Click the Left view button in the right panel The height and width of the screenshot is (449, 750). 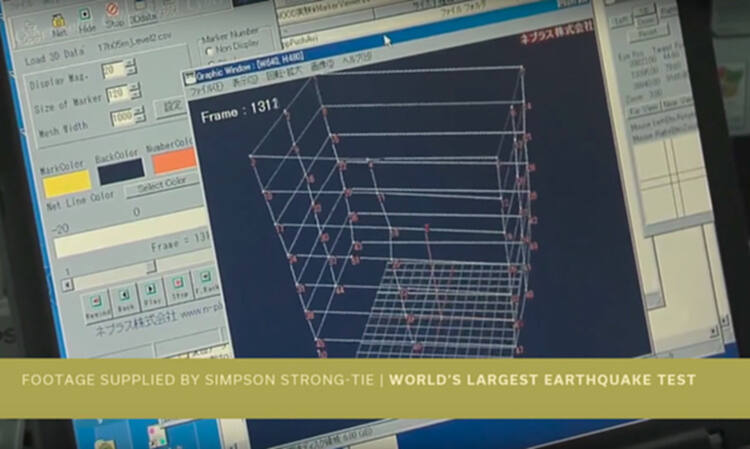[621, 20]
